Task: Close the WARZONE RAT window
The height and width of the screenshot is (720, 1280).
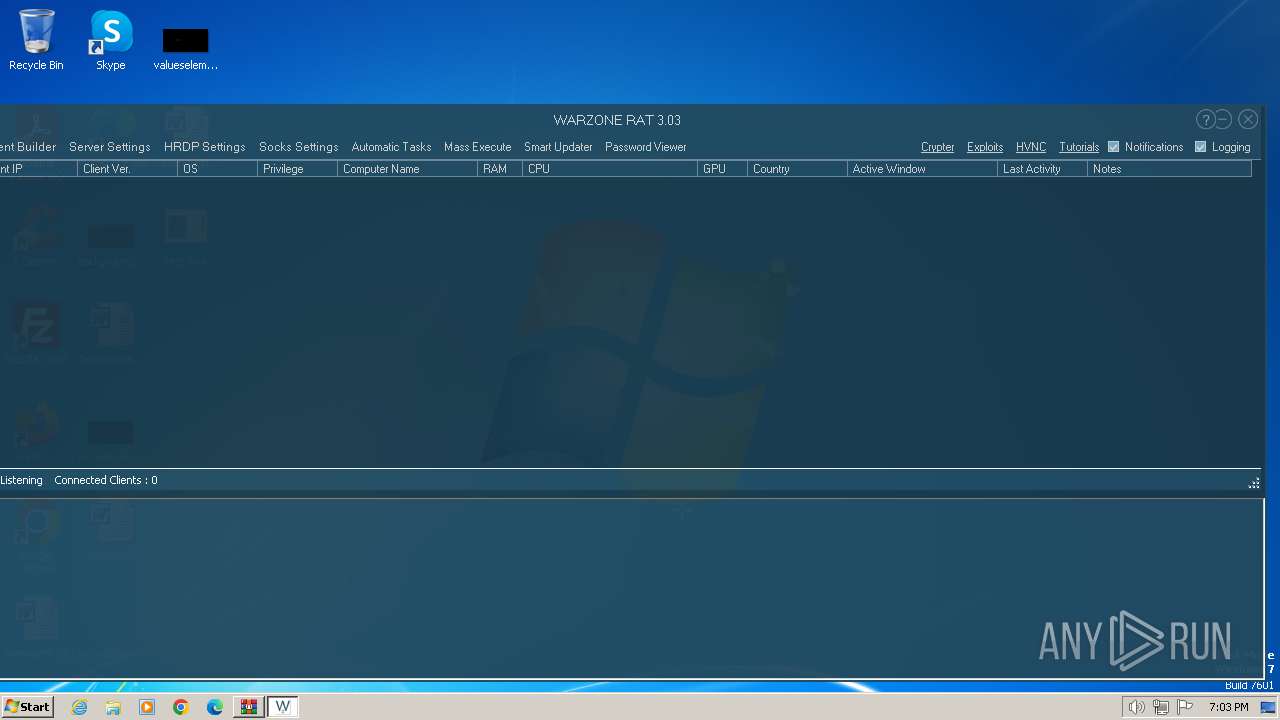Action: (1248, 119)
